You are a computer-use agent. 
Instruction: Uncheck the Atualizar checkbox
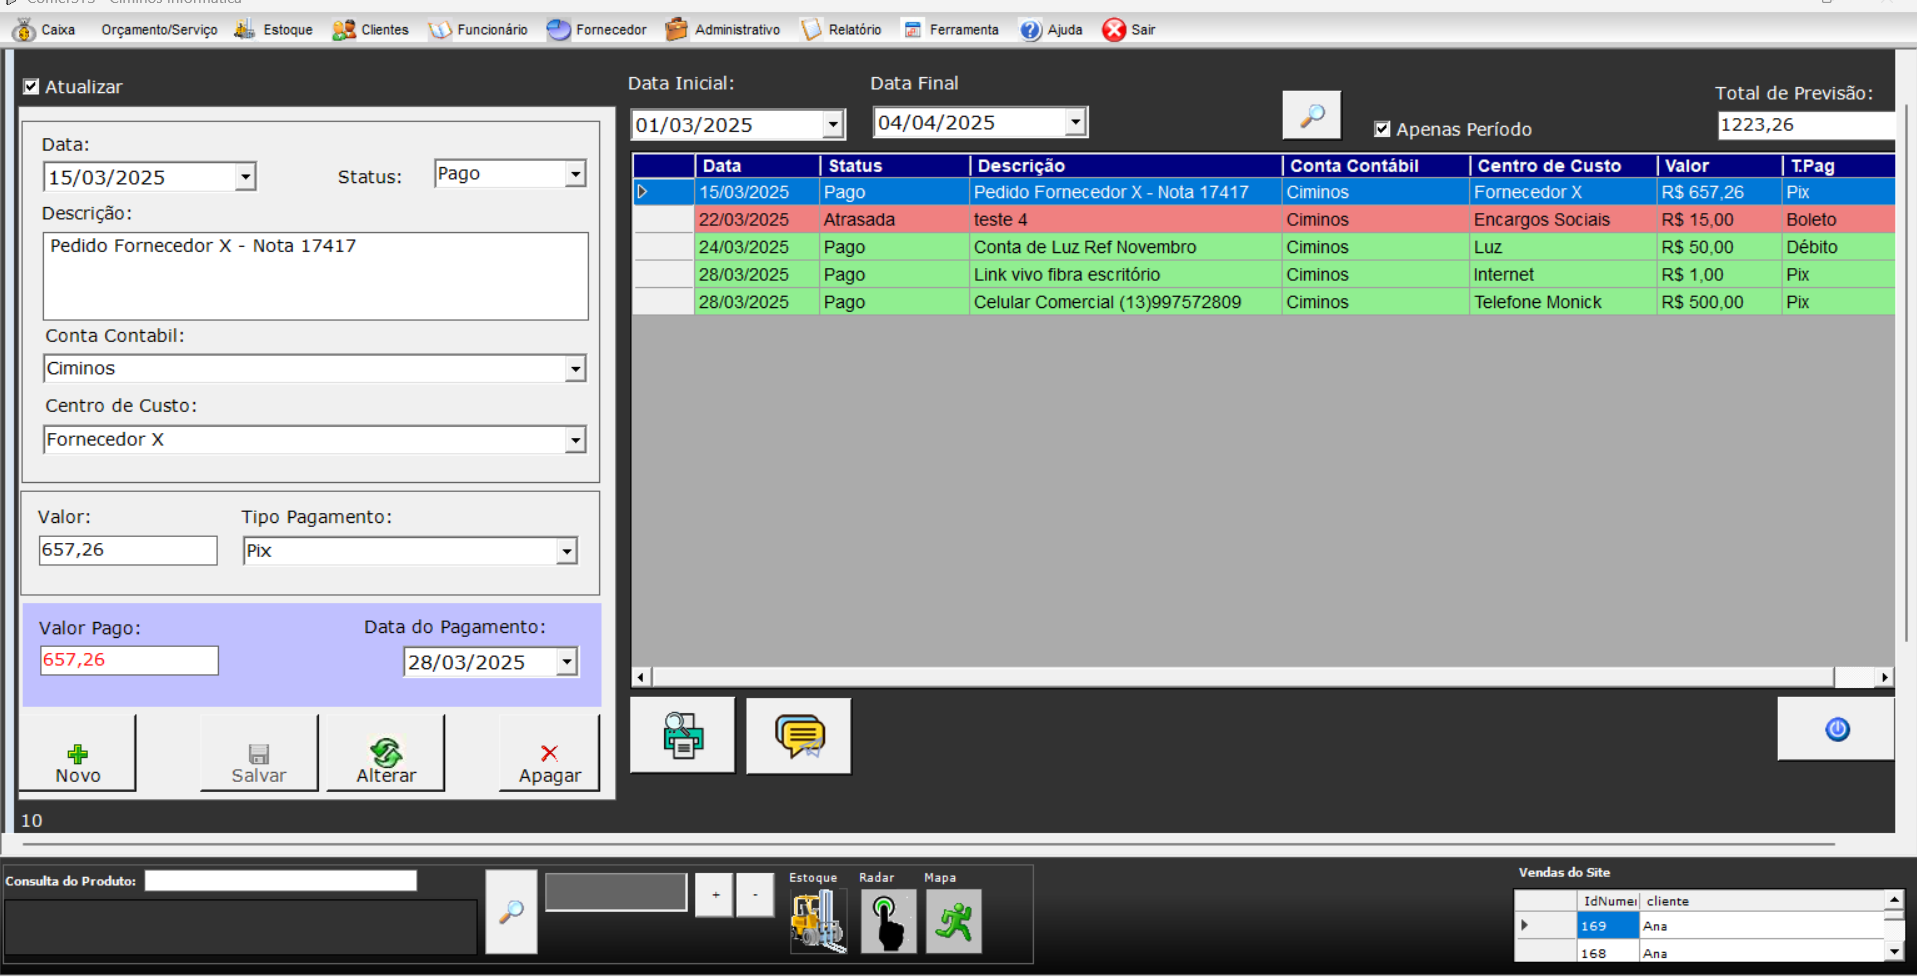coord(32,87)
